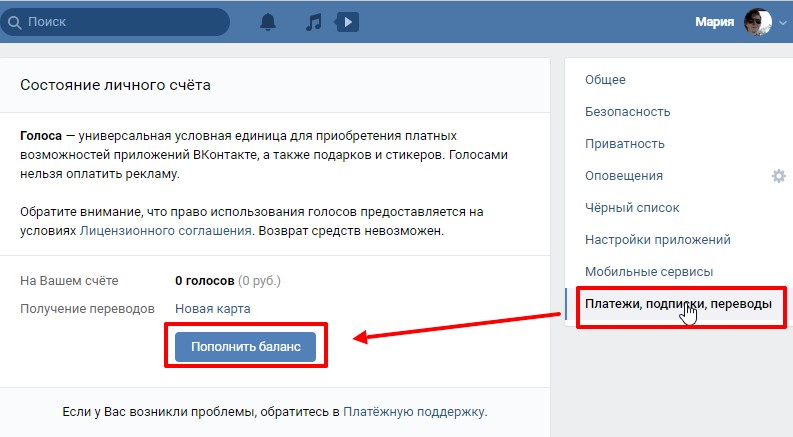793x437 pixels.
Task: Click the Мария username in the header
Action: (714, 22)
